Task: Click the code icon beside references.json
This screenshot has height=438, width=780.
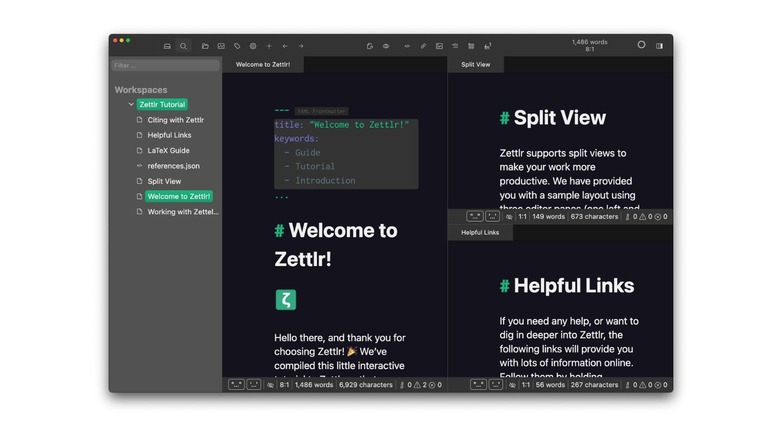Action: pos(139,166)
